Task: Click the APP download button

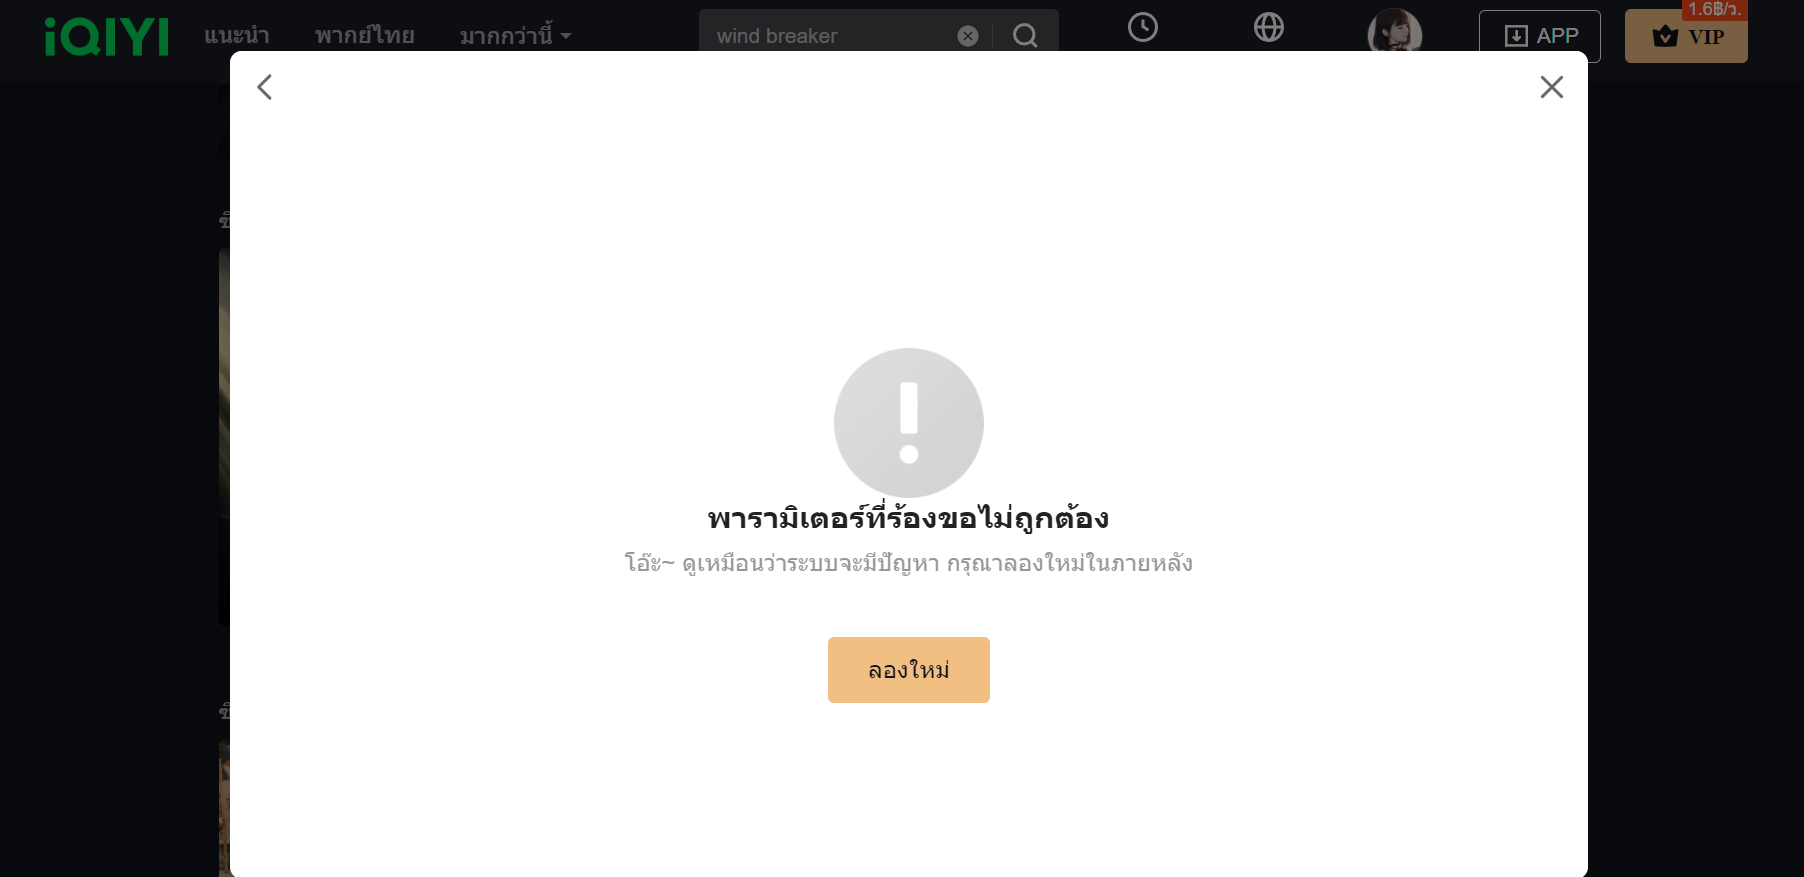Action: 1540,36
